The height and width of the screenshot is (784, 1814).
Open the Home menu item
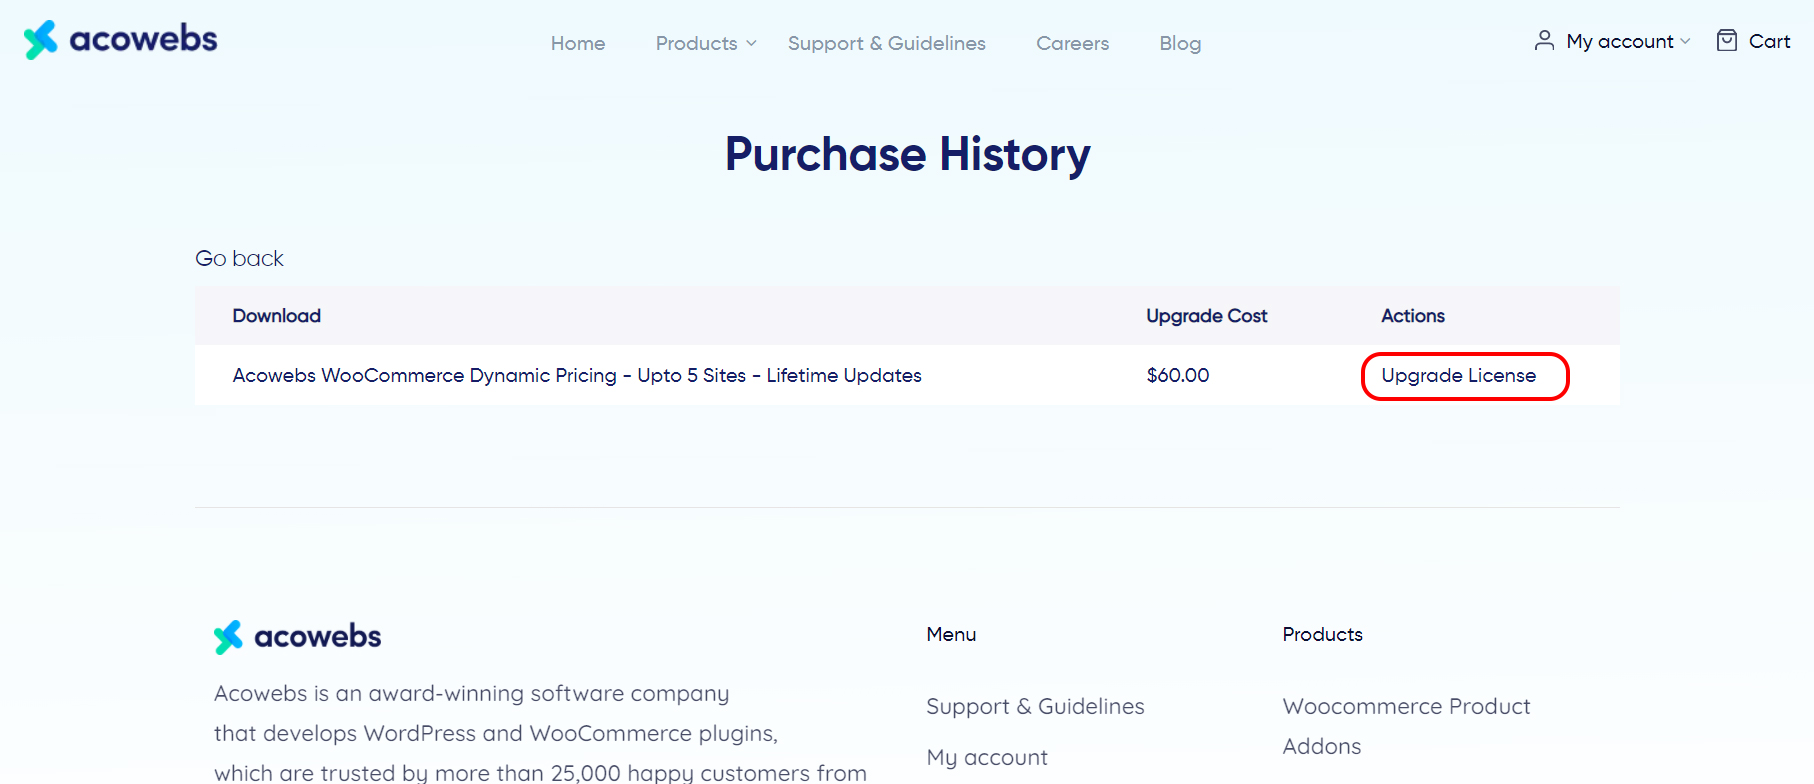pyautogui.click(x=578, y=43)
